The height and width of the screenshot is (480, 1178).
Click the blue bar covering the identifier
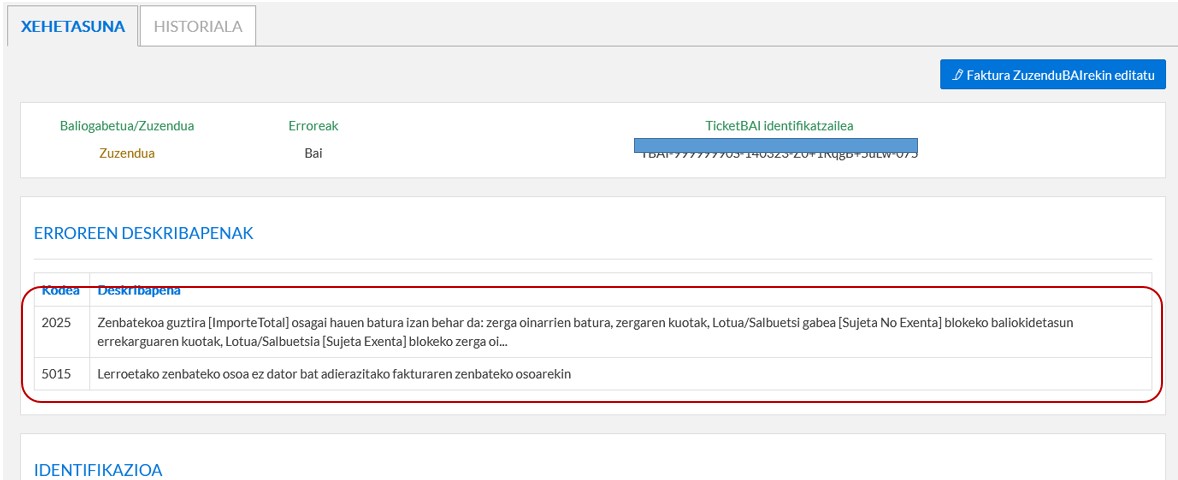click(776, 145)
